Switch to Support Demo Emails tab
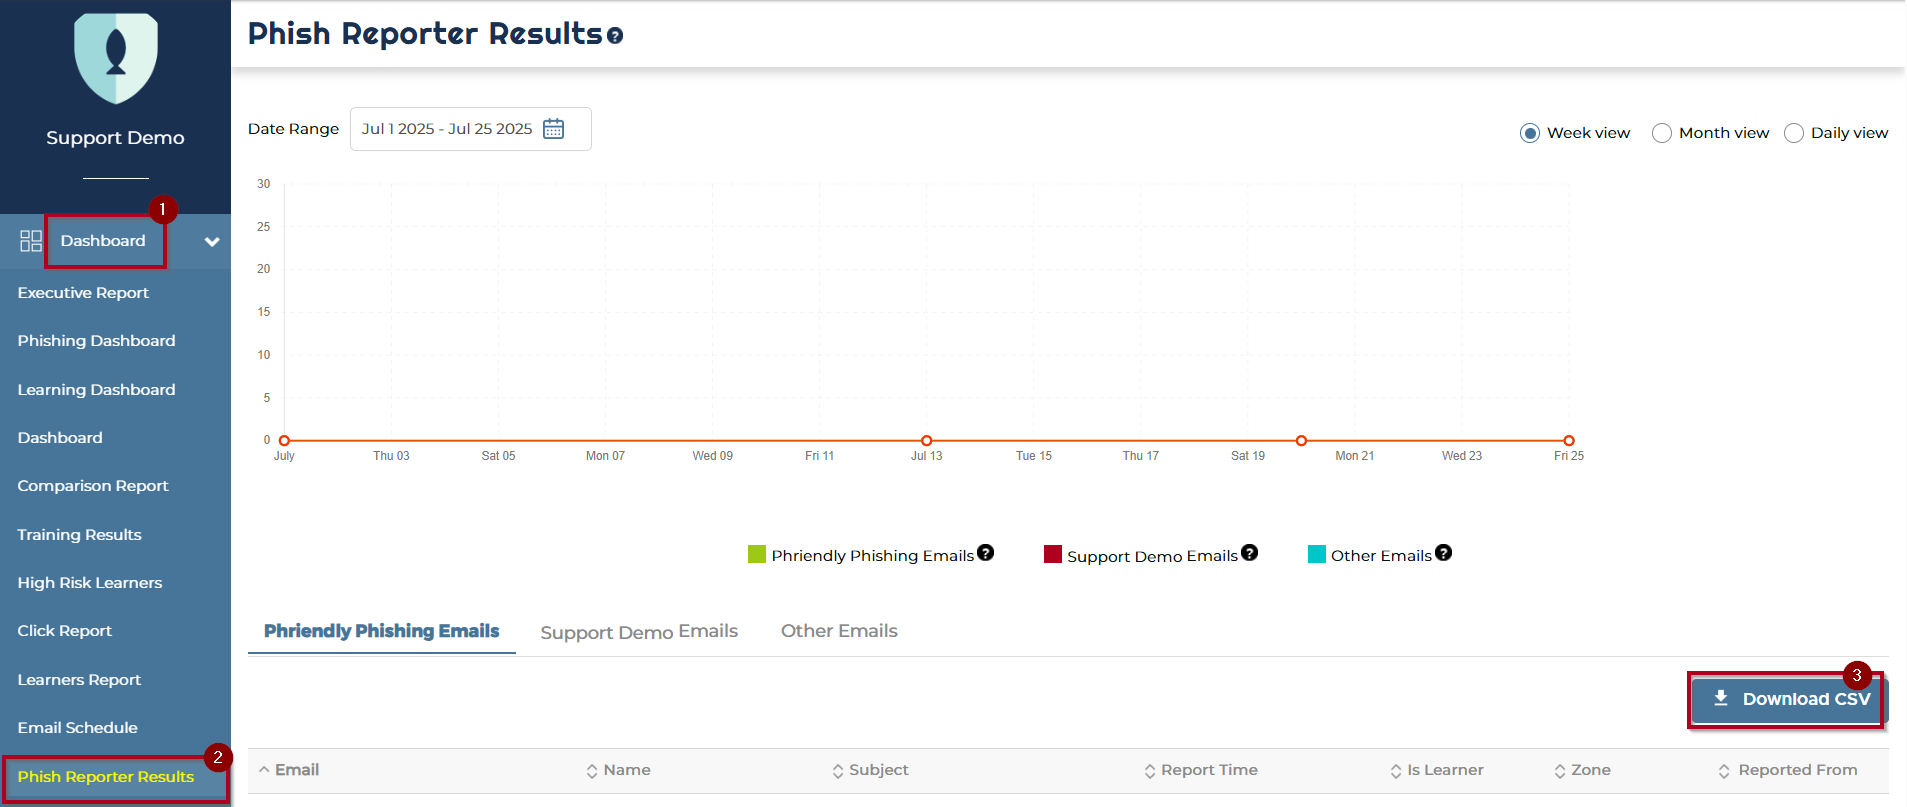The width and height of the screenshot is (1907, 807). (639, 632)
